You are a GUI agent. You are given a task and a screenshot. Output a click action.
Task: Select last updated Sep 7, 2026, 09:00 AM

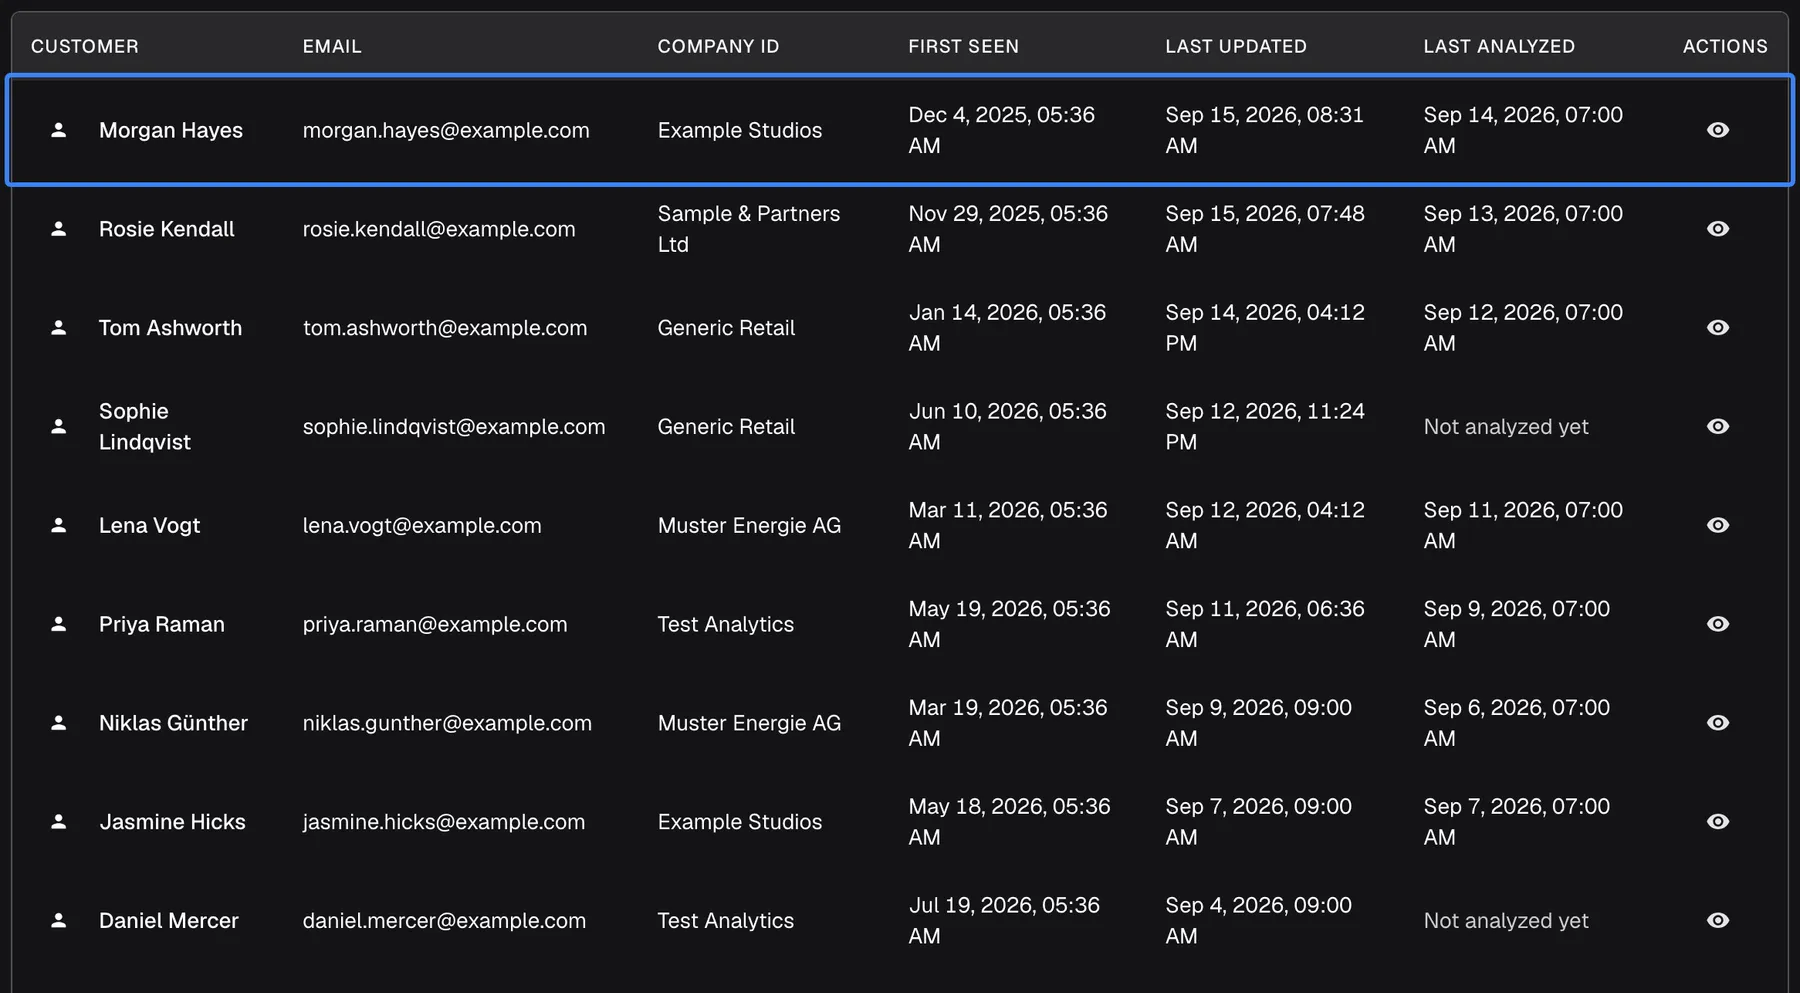pos(1258,822)
